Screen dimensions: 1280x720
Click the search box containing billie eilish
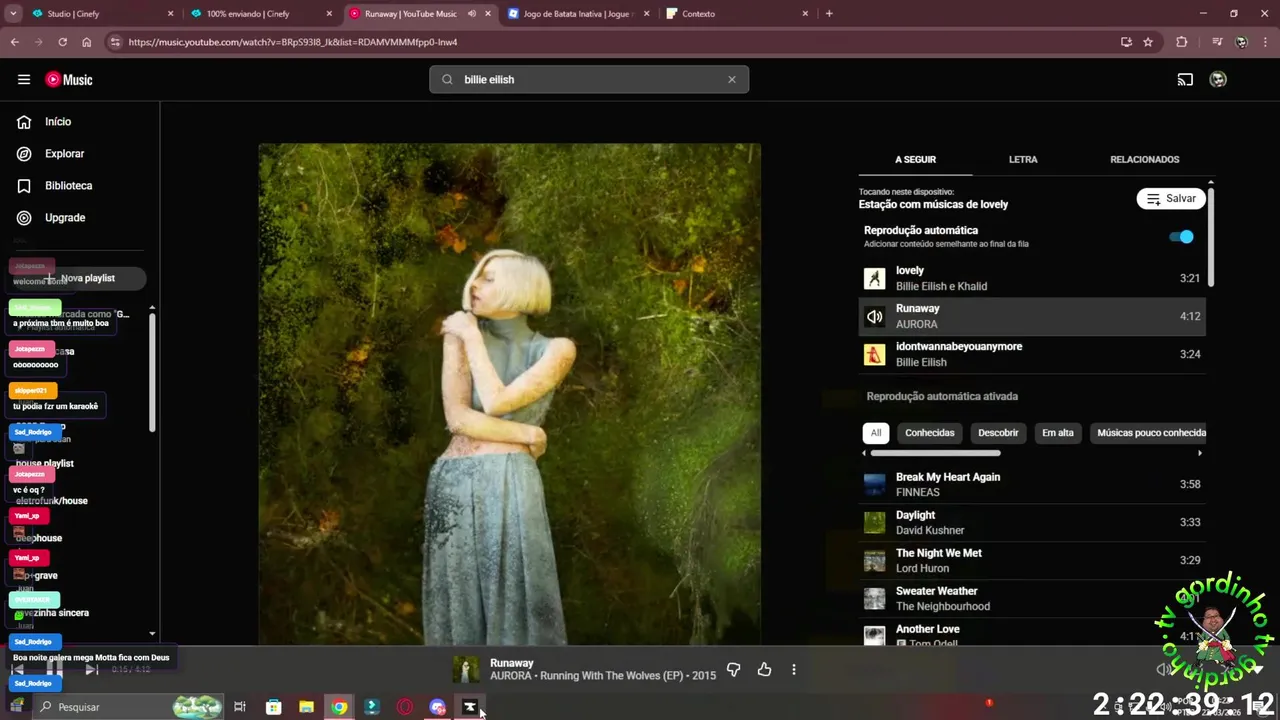coord(589,80)
